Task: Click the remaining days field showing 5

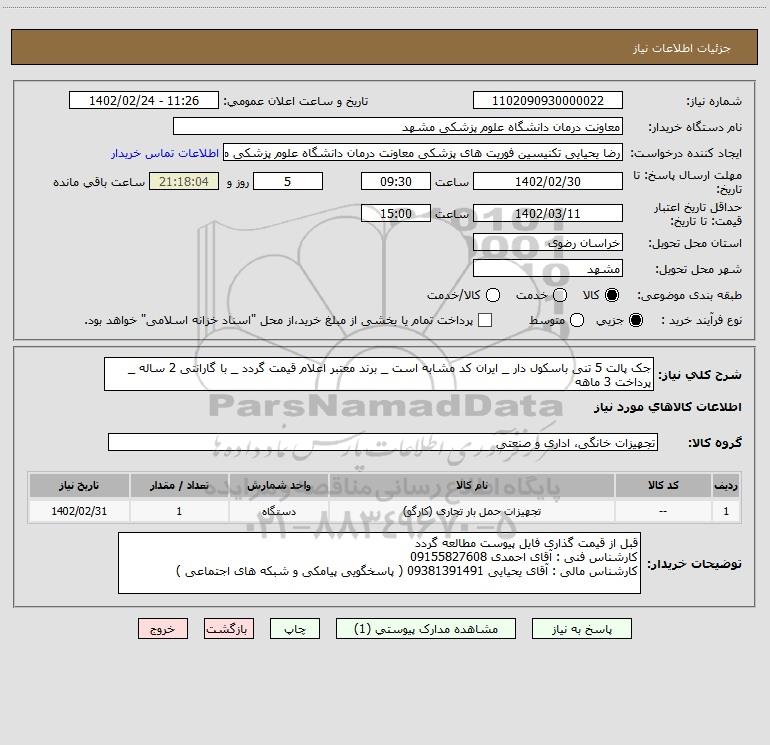Action: 288,181
